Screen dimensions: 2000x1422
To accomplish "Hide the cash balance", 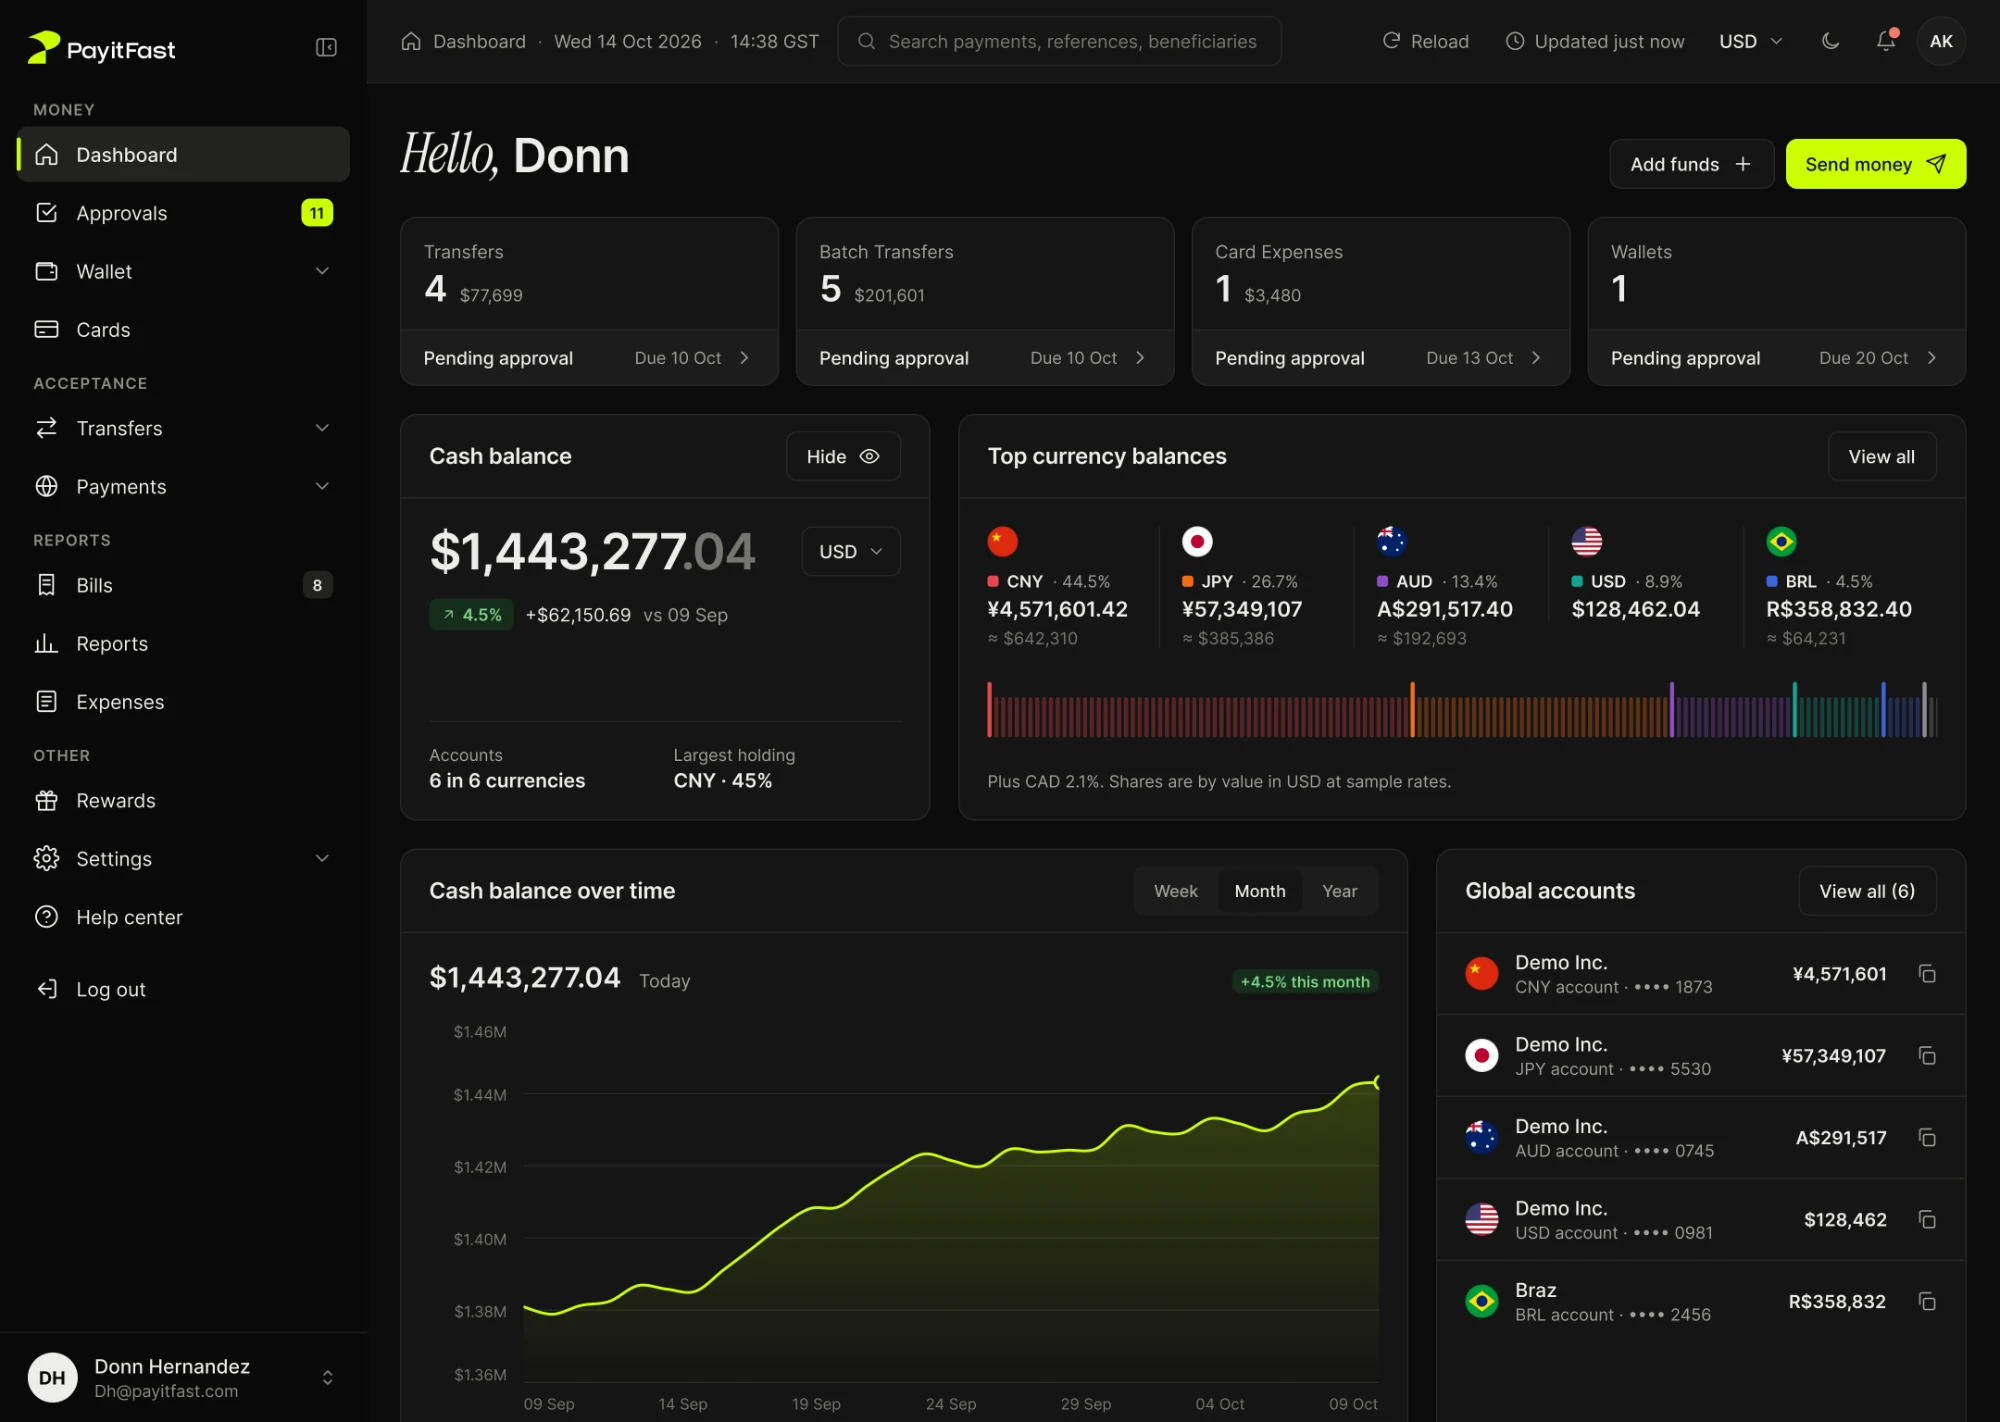I will (x=843, y=456).
